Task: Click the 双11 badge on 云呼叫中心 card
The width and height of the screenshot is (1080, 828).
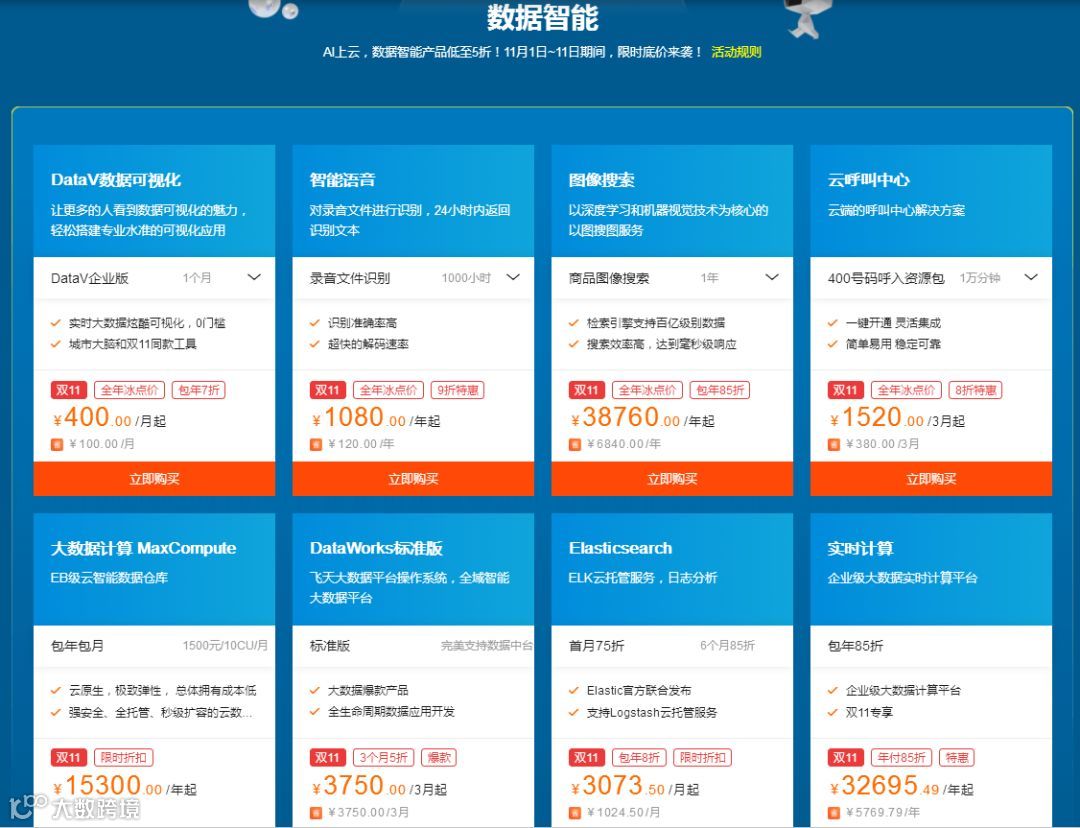Action: click(x=845, y=390)
